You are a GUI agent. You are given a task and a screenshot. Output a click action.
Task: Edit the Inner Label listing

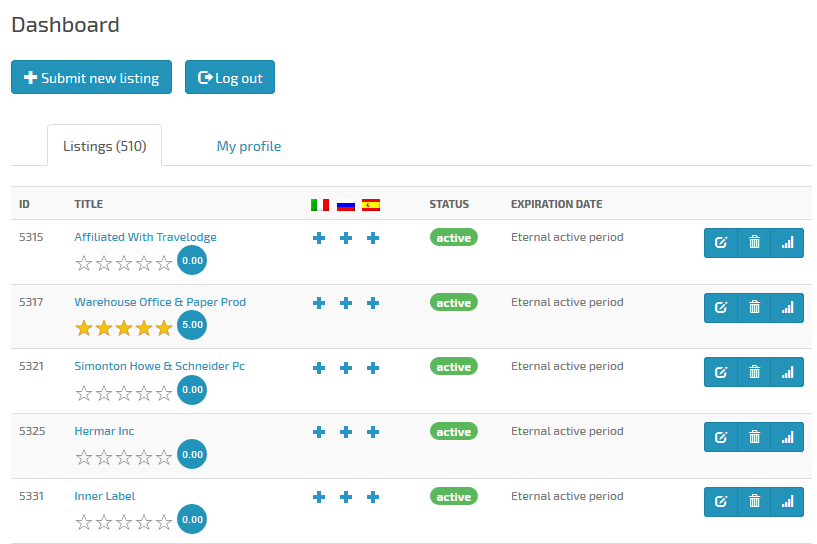[x=721, y=502]
